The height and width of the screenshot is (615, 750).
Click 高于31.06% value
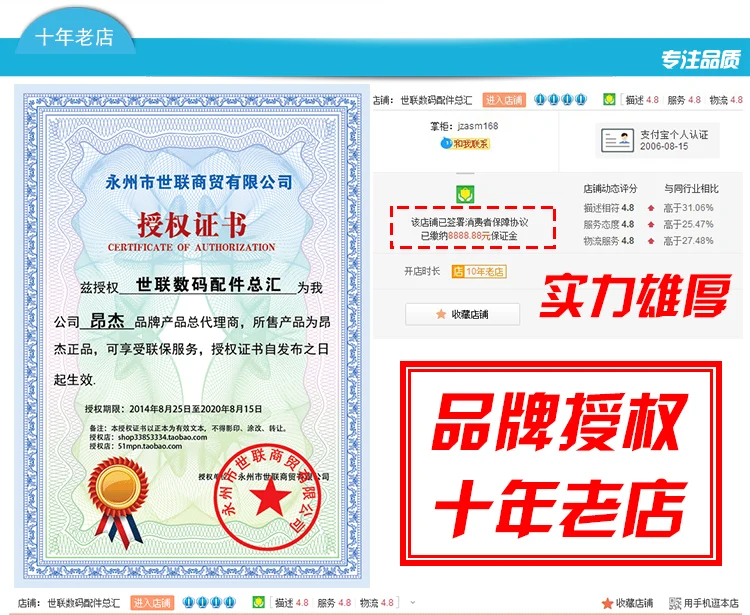(688, 208)
